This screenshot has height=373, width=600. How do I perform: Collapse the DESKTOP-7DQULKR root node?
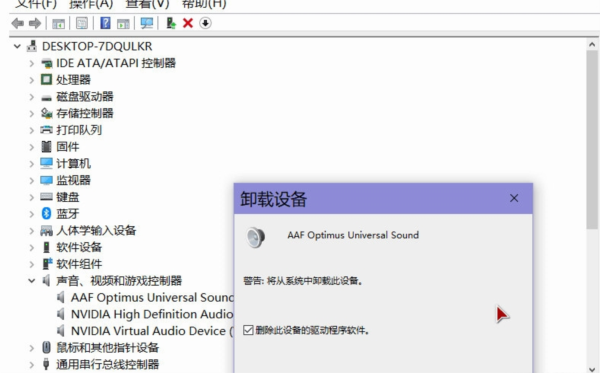tap(17, 47)
